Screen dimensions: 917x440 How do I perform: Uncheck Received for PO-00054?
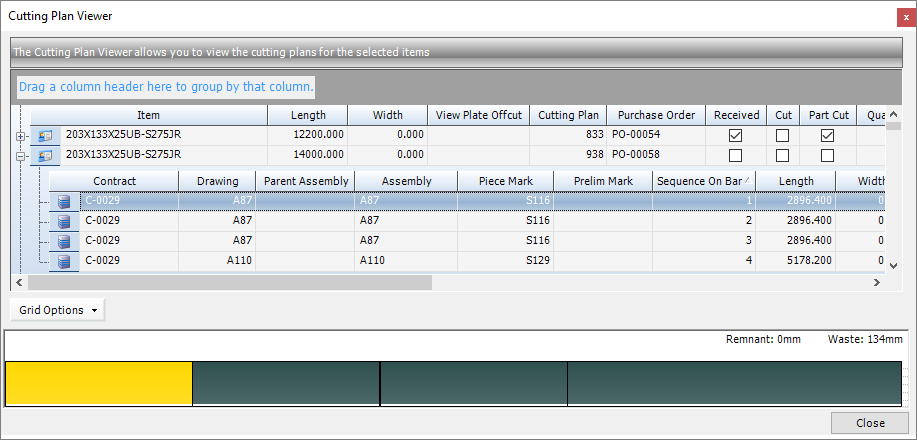[x=735, y=135]
